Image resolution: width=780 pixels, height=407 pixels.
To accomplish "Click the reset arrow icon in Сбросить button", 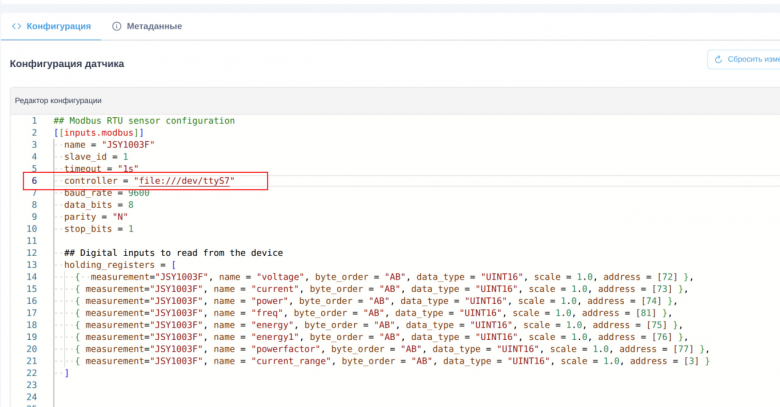I will 718,59.
